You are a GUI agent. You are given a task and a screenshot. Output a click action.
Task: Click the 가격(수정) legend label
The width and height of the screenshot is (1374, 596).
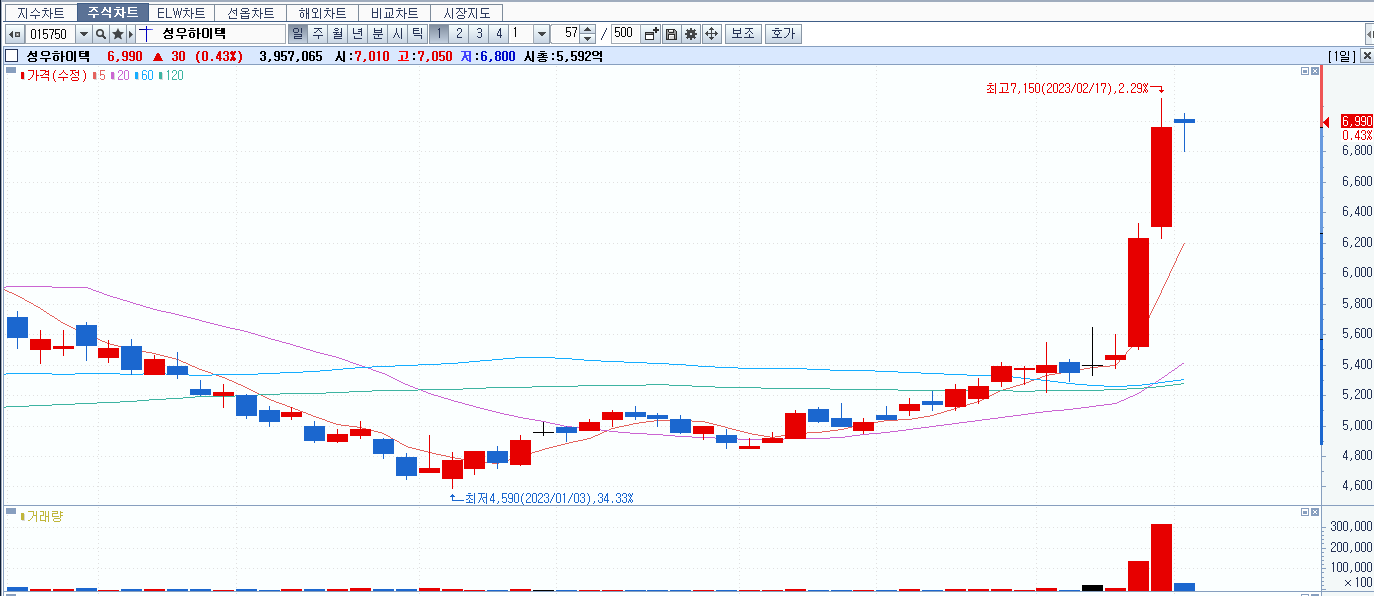pos(58,74)
